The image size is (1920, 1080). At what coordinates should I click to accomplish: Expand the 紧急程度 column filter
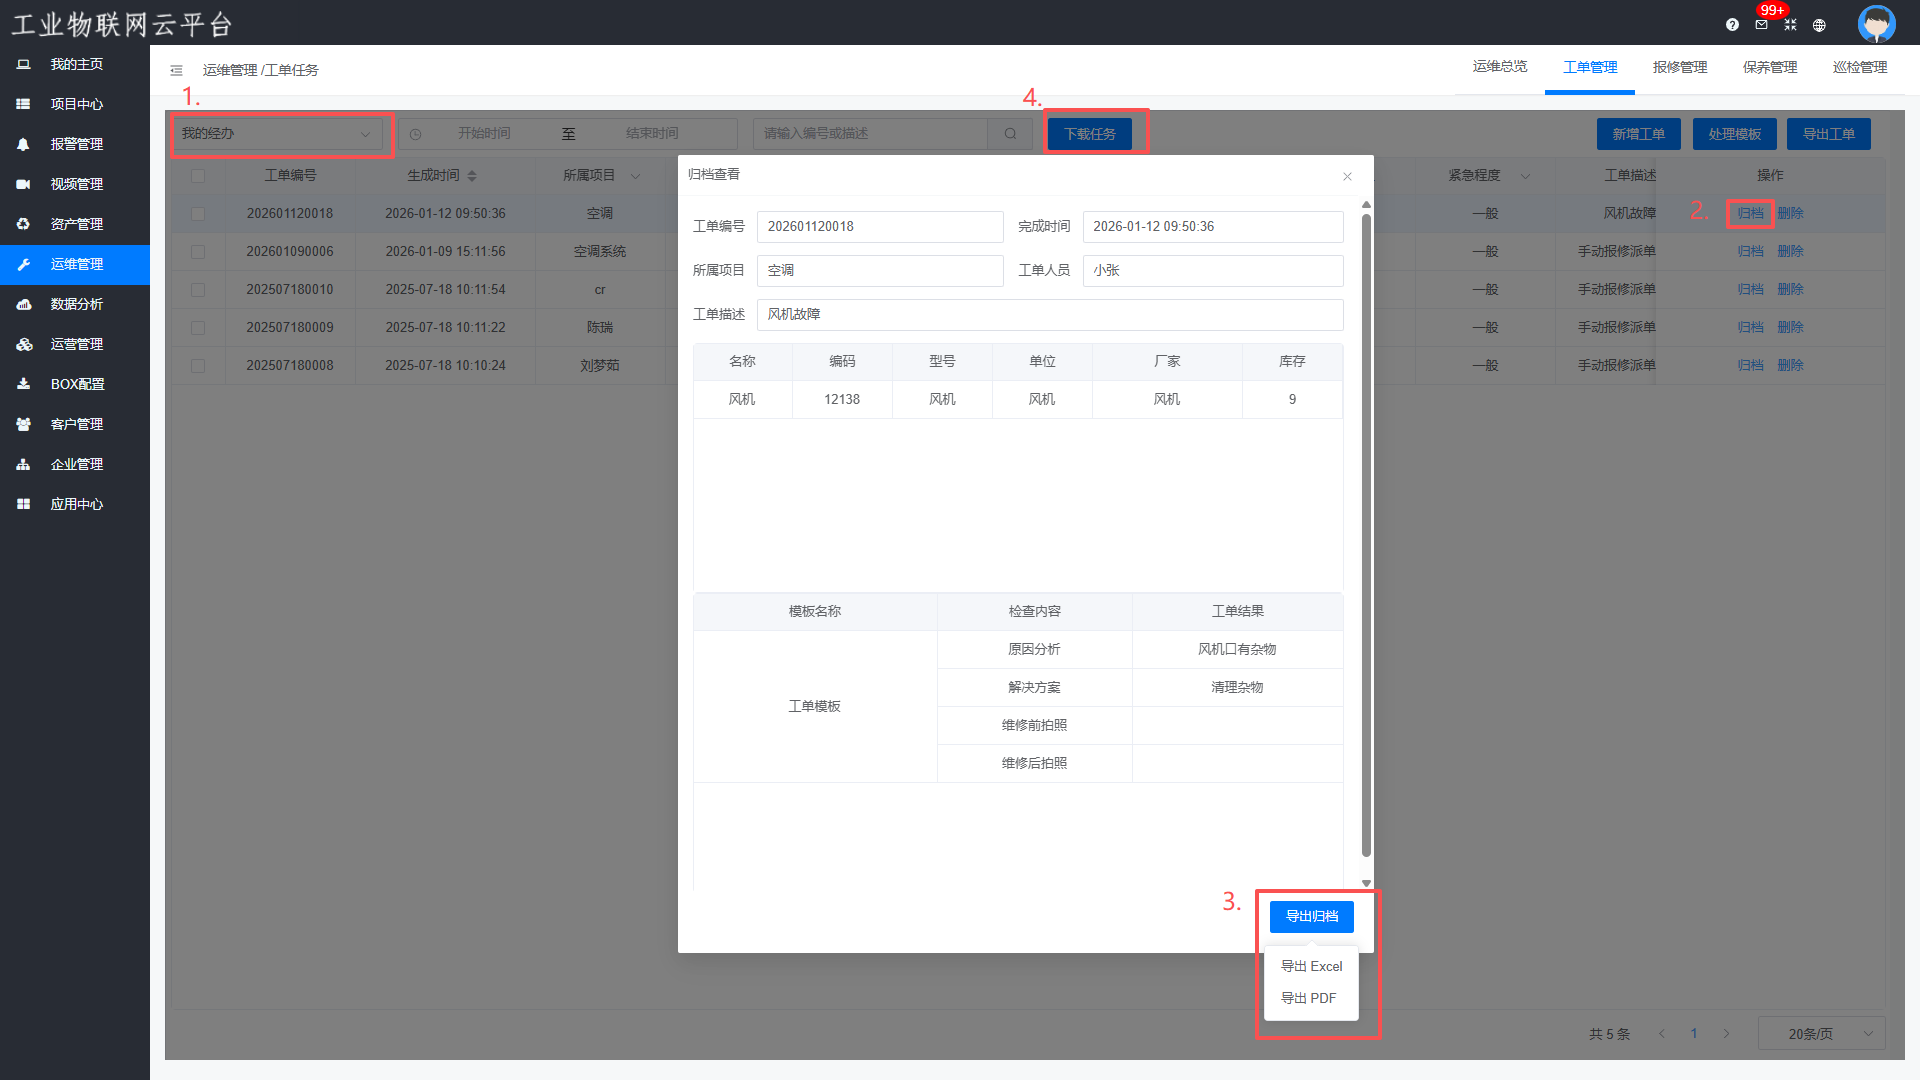pos(1525,176)
